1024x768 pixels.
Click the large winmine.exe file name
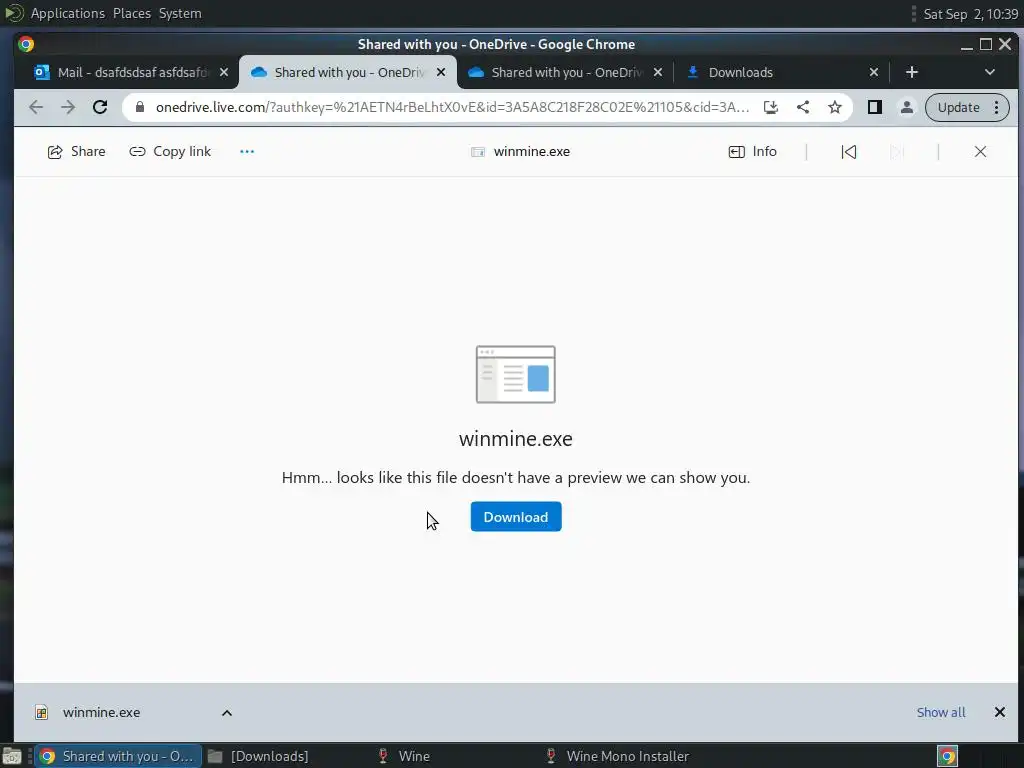[x=515, y=438]
